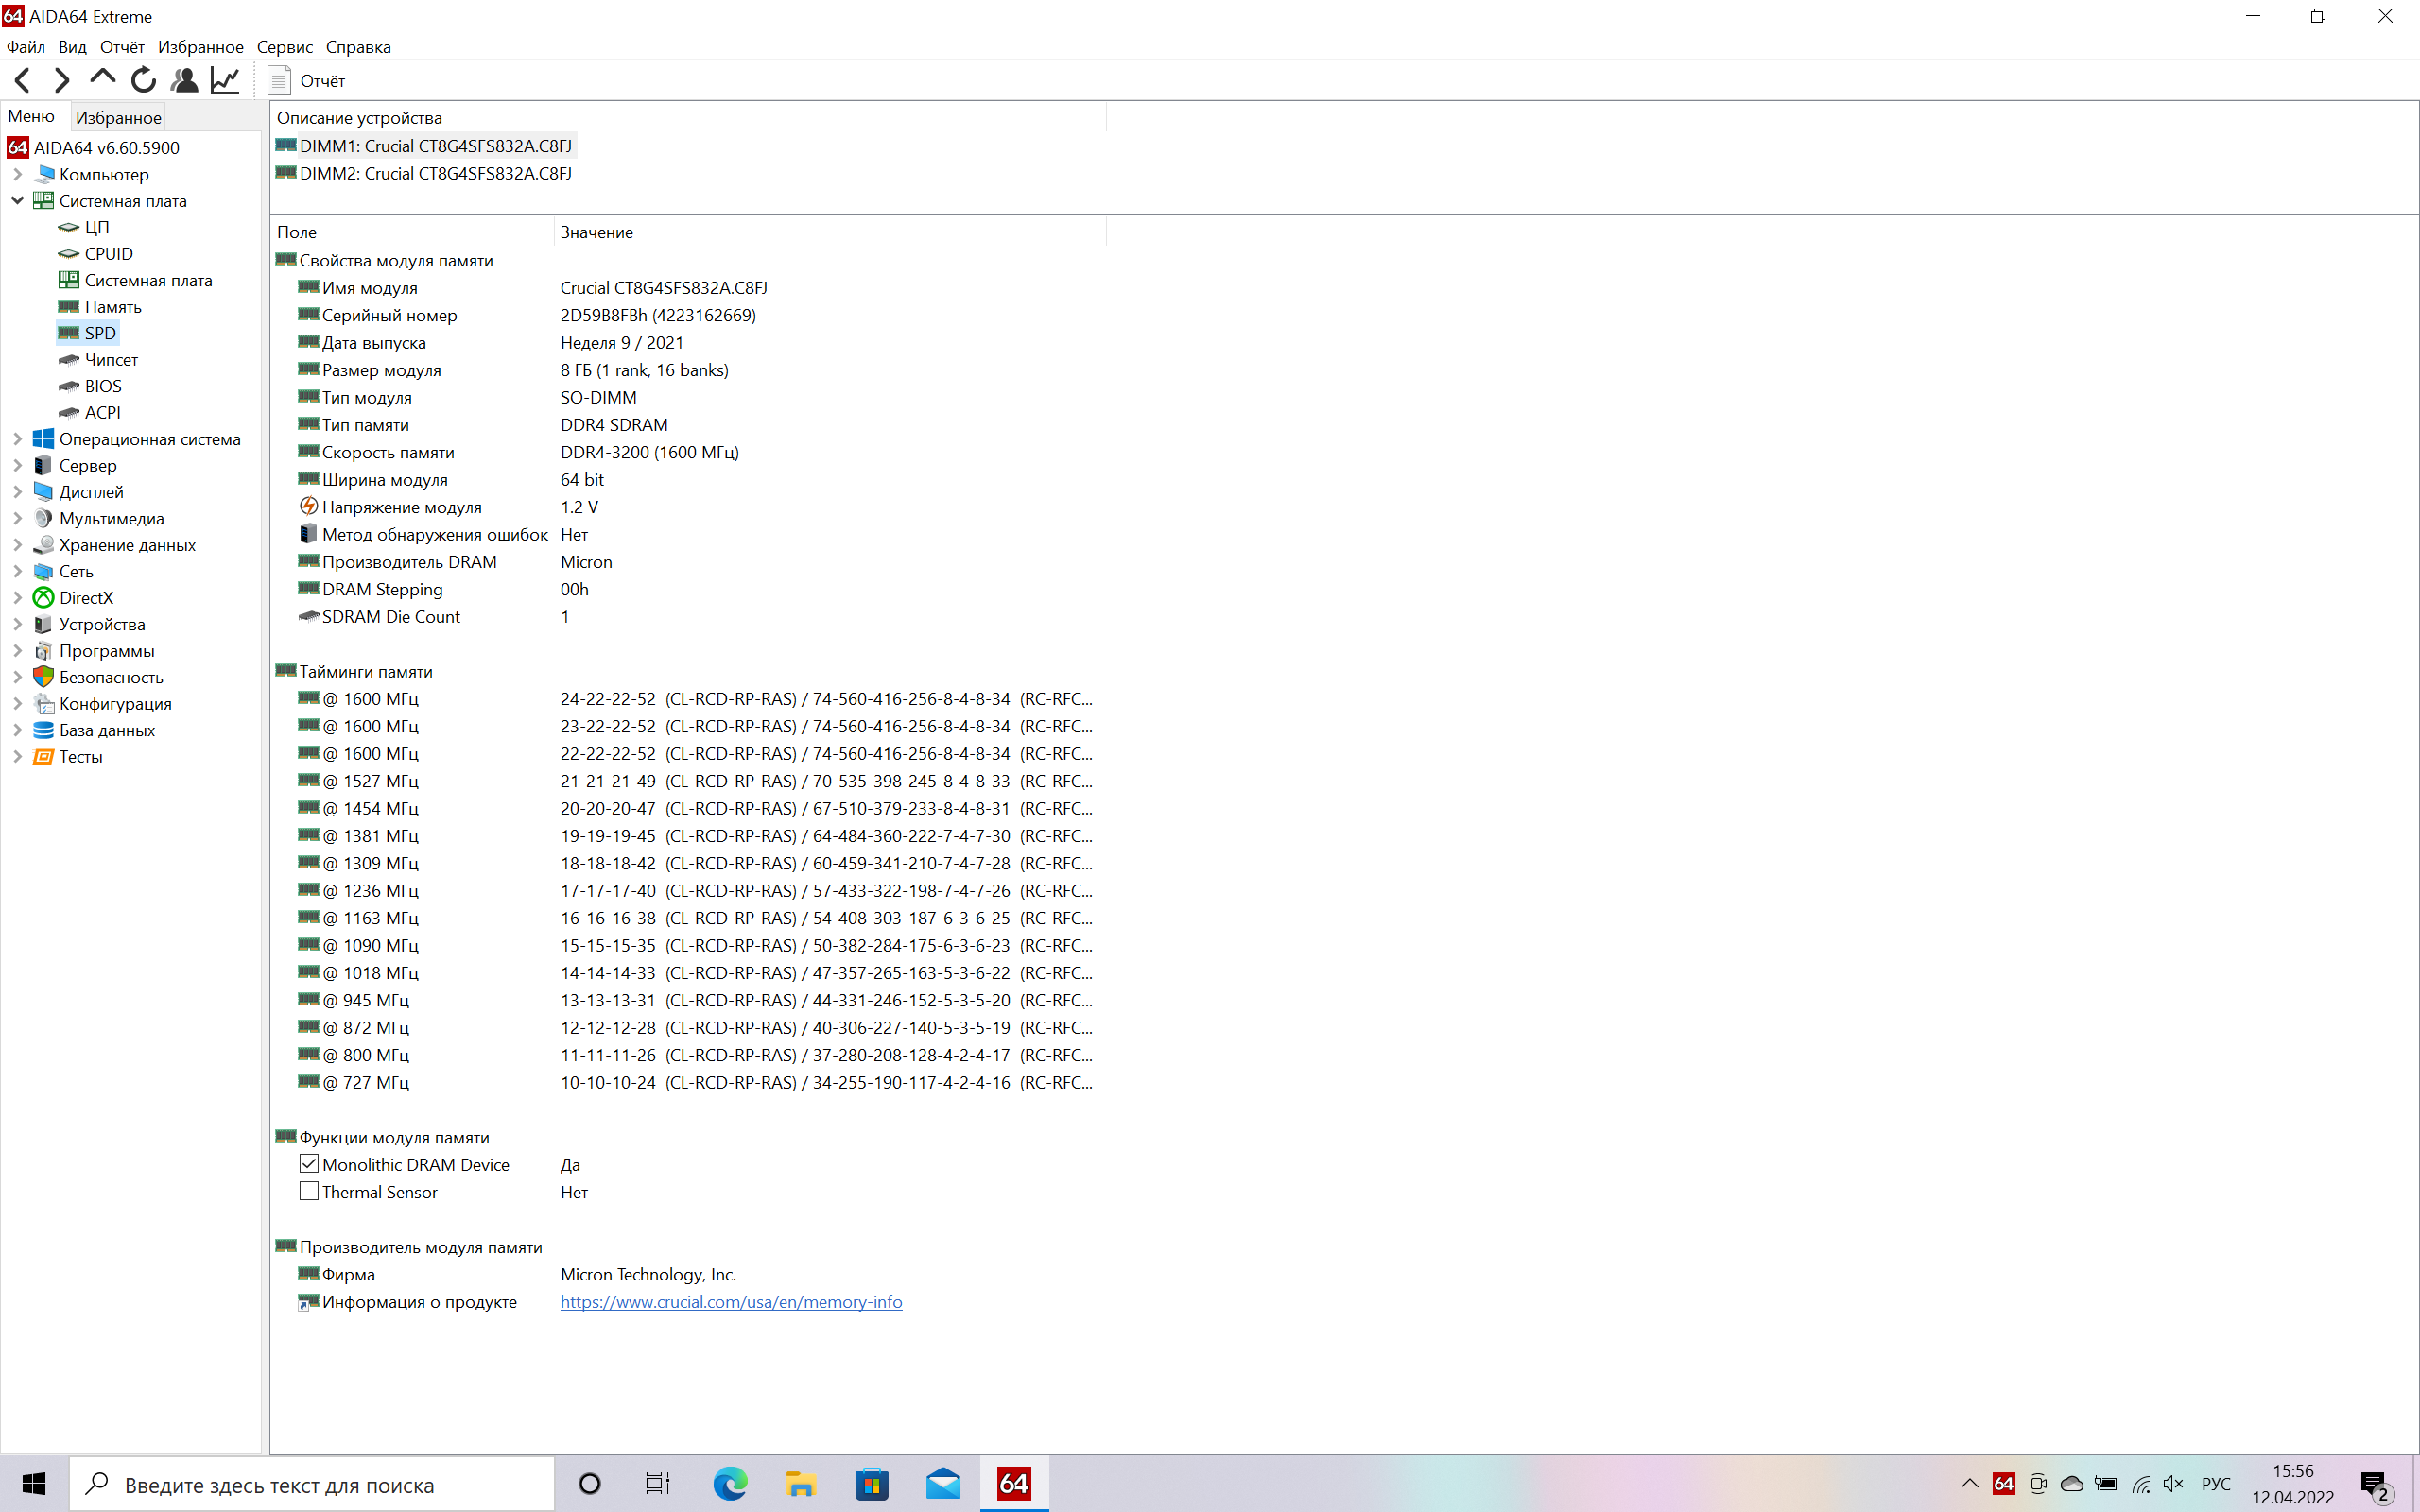2420x1512 pixels.
Task: Select the DIMM2 Crucial module entry
Action: tap(435, 174)
